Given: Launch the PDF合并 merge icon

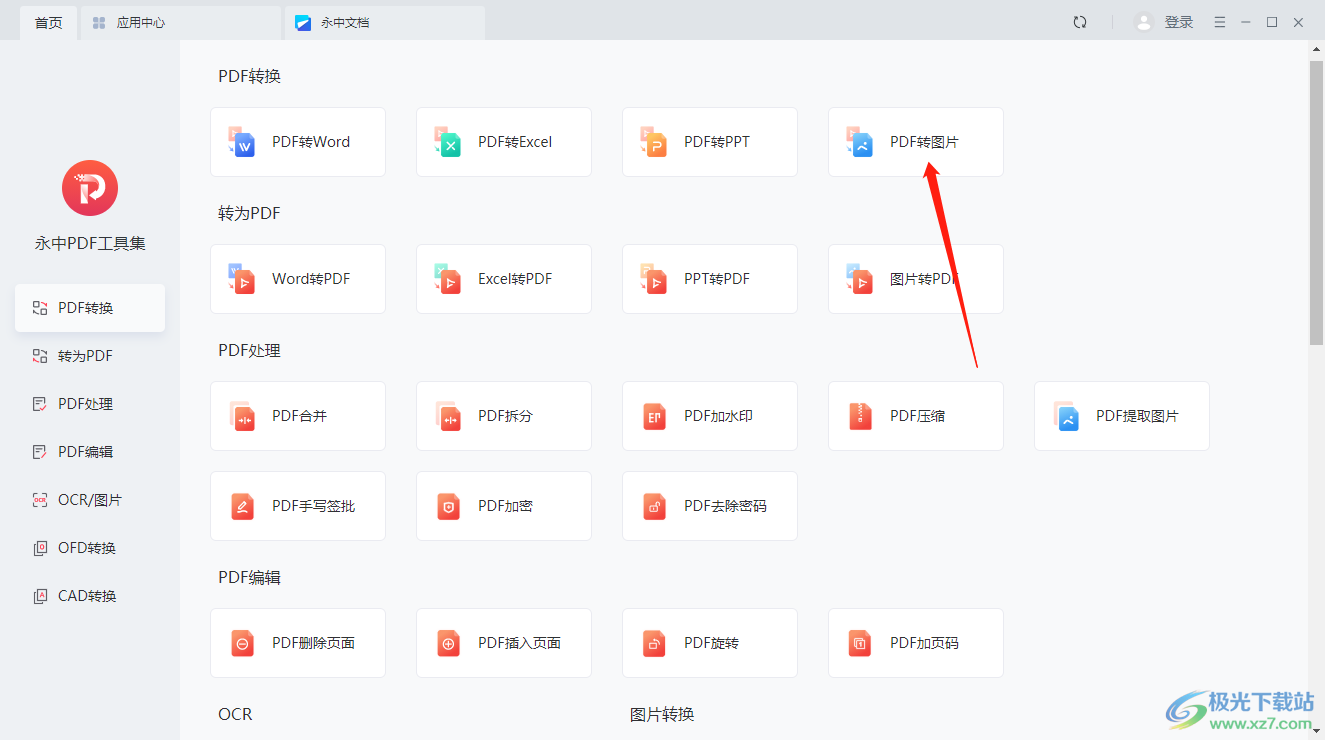Looking at the screenshot, I should click(242, 416).
